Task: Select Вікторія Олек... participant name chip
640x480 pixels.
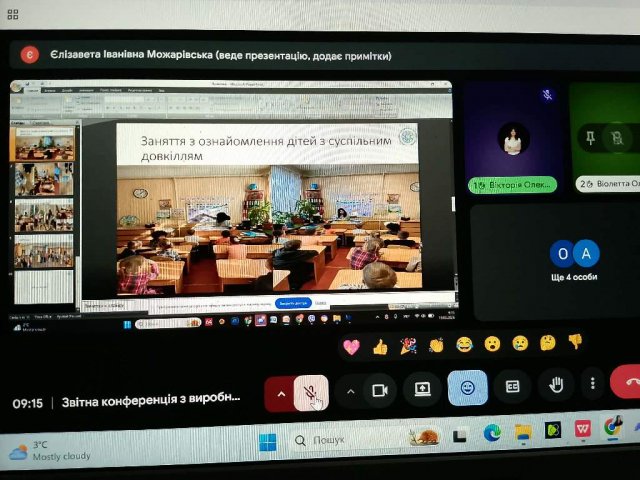Action: tap(513, 185)
